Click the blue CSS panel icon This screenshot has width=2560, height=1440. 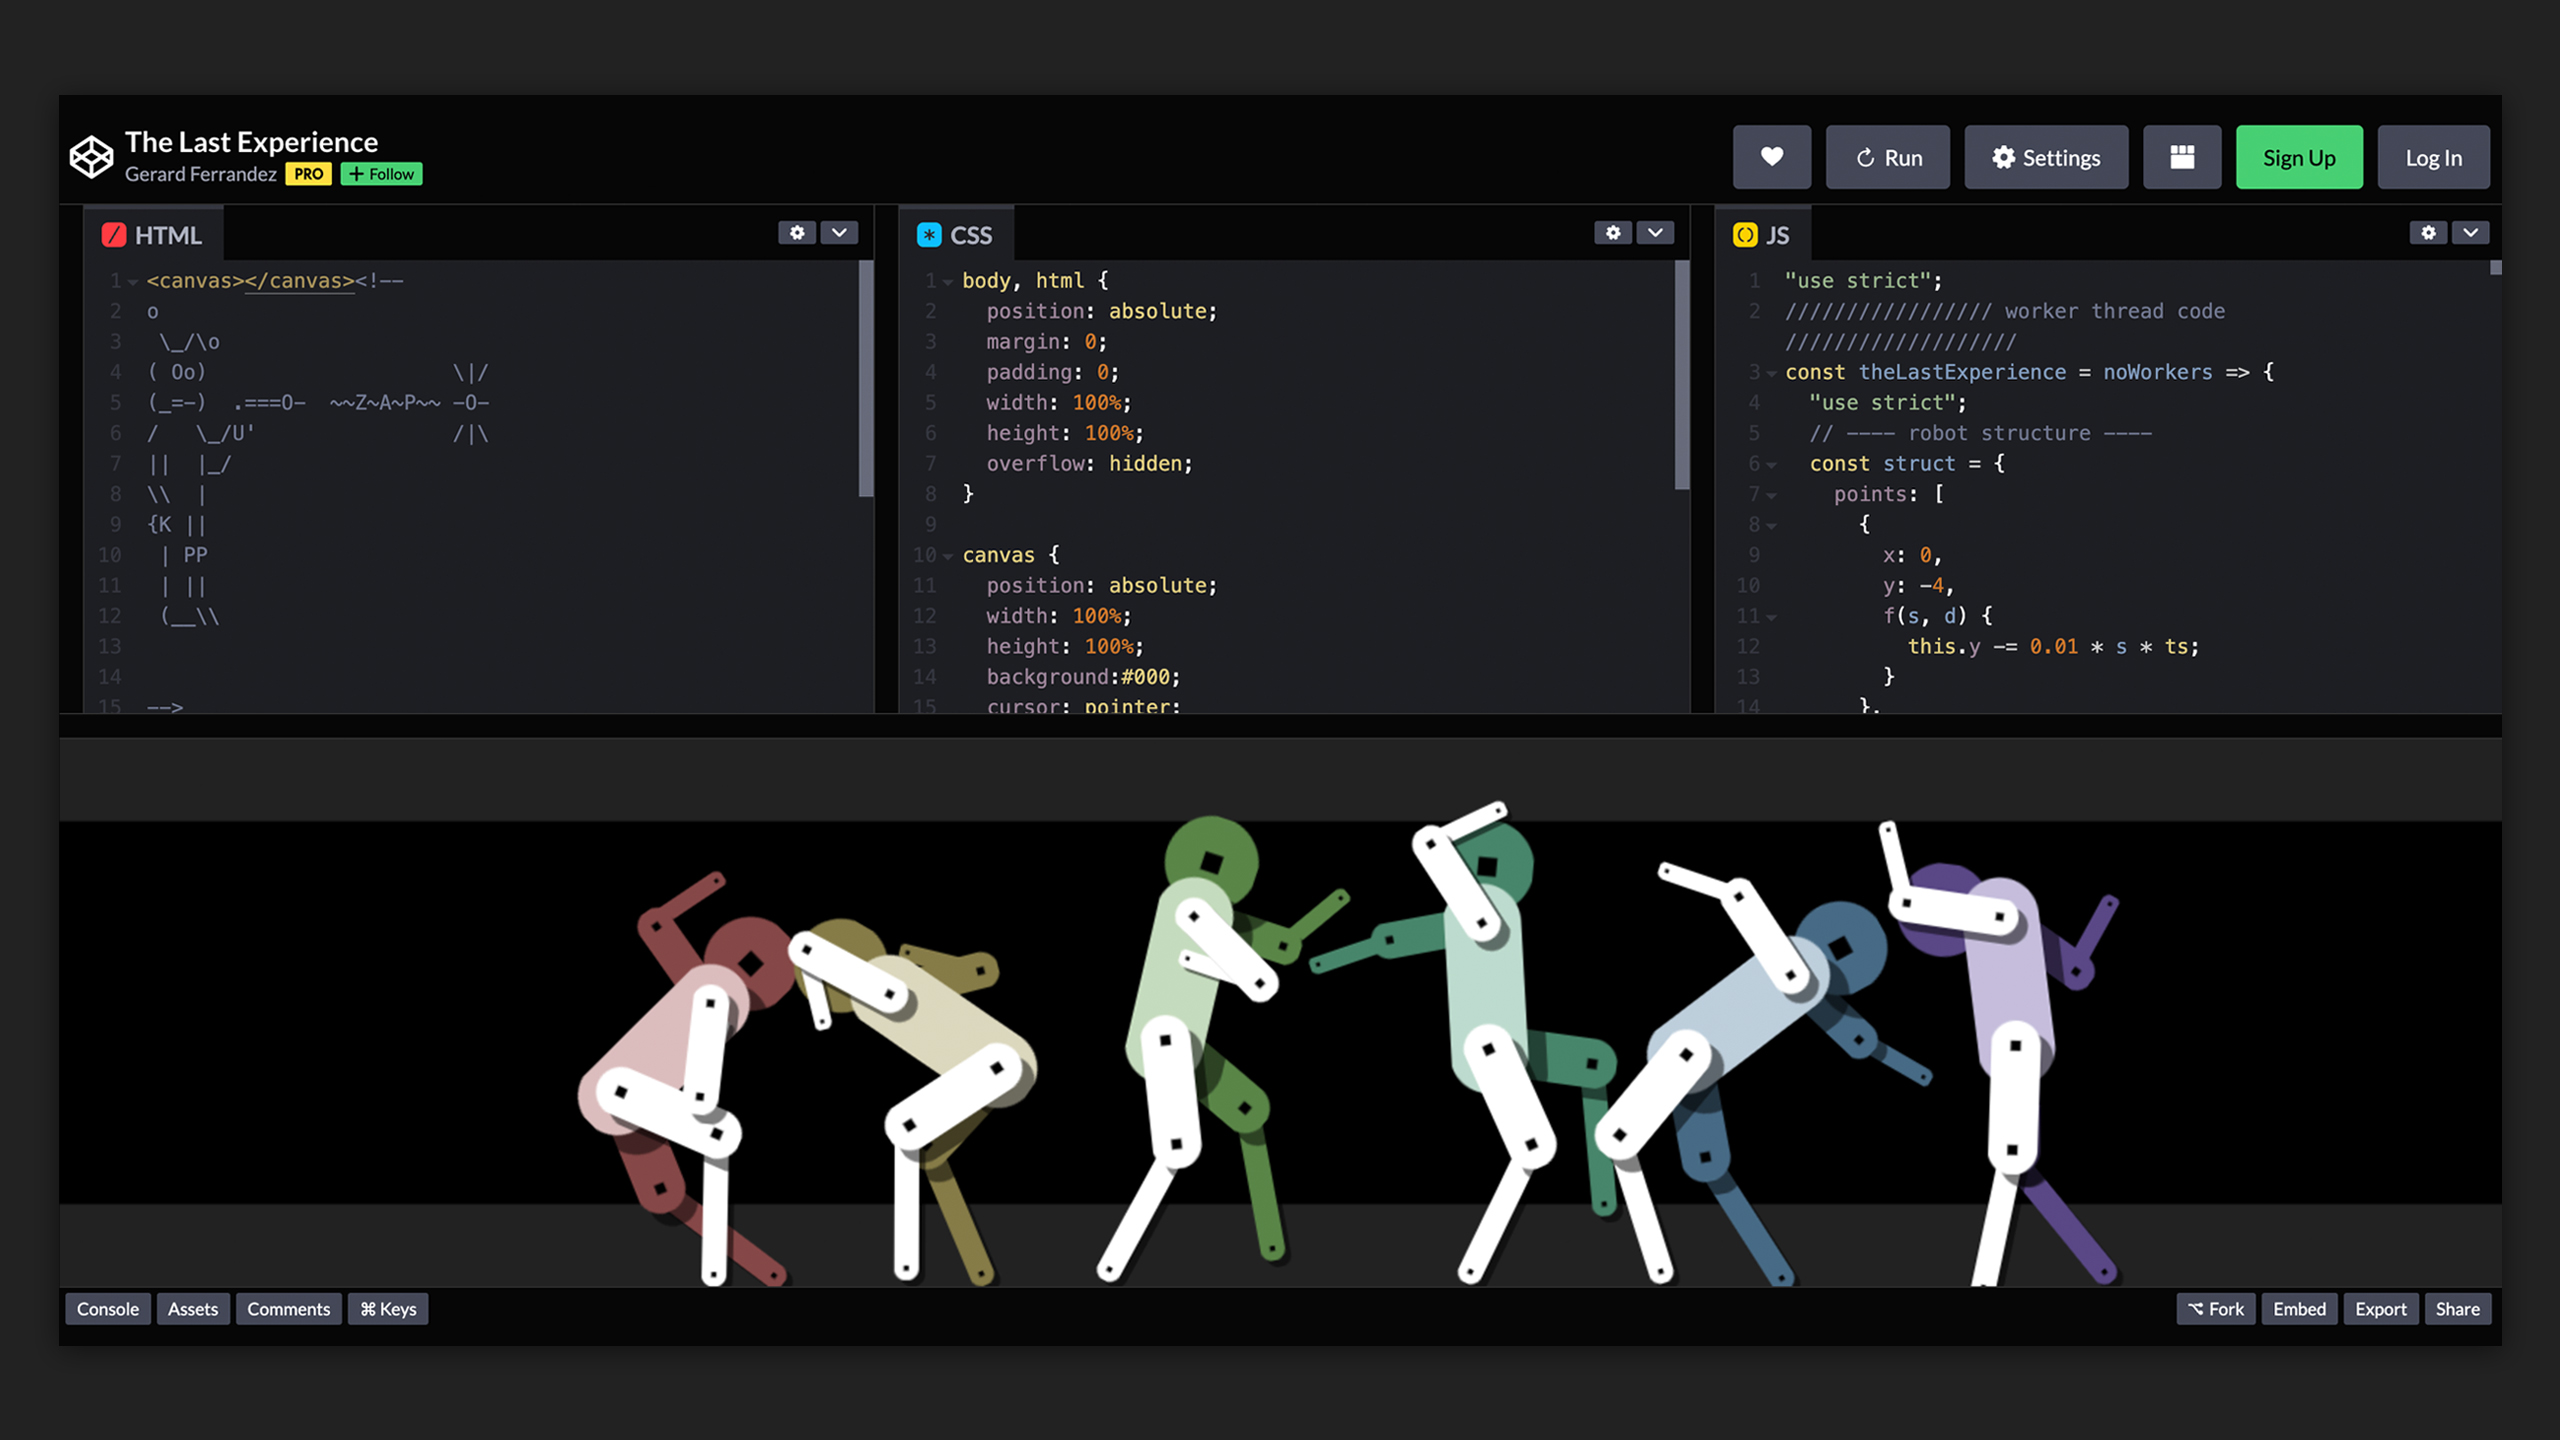coord(929,235)
